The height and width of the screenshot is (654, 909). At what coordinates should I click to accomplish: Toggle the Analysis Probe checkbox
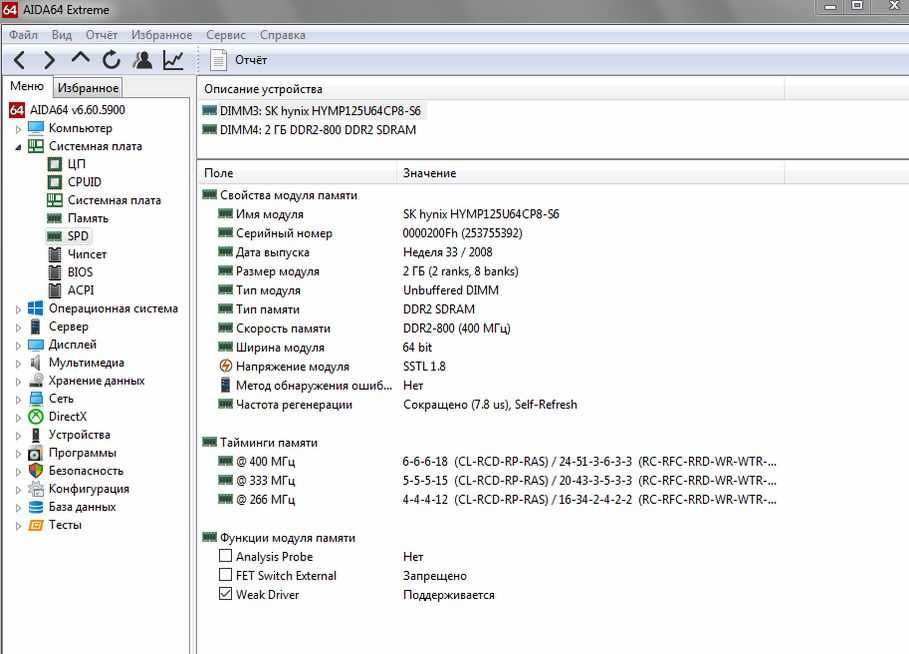(226, 556)
